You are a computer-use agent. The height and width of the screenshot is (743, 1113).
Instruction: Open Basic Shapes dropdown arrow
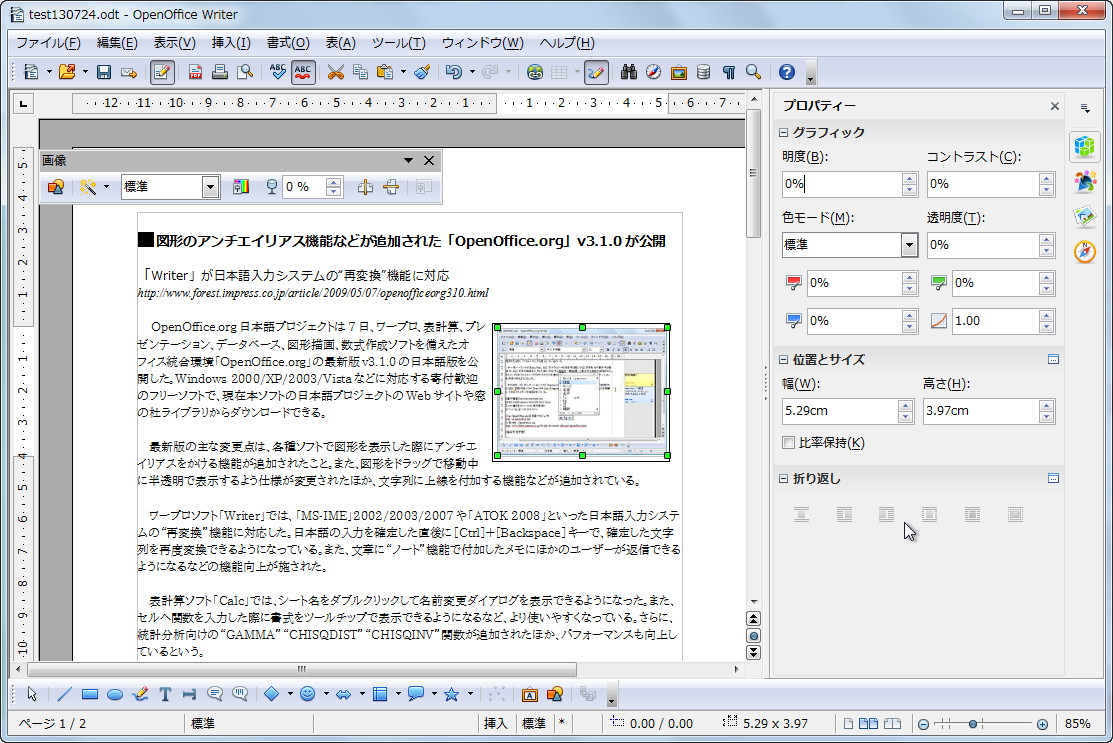tap(290, 694)
